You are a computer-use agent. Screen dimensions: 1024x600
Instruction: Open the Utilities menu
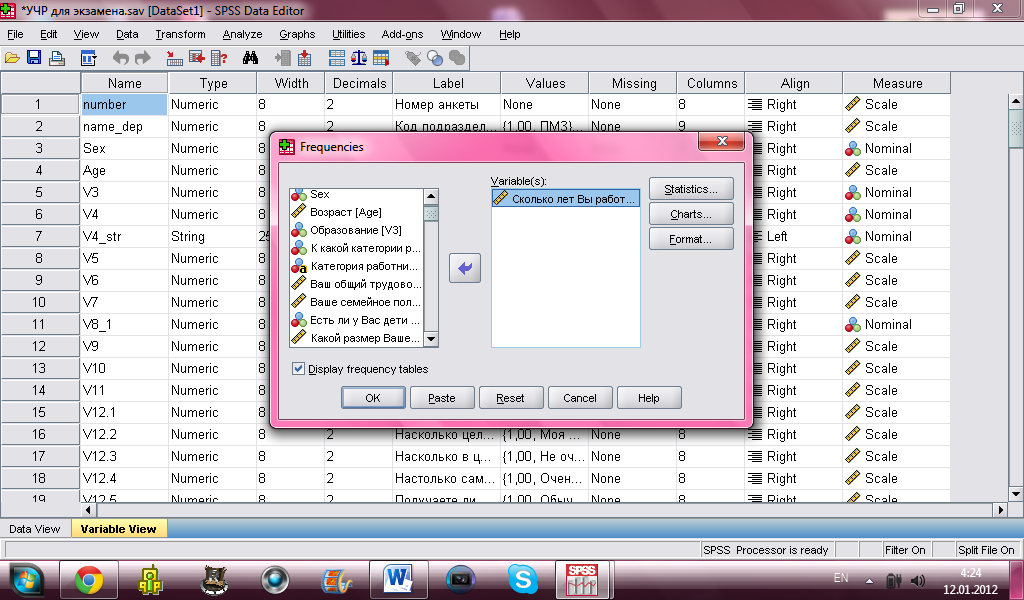pyautogui.click(x=349, y=35)
